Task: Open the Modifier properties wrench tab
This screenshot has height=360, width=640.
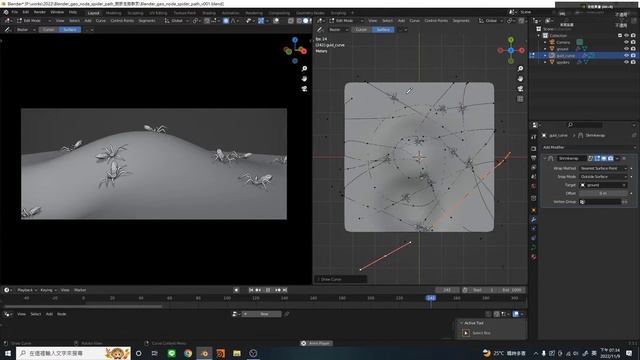Action: (x=533, y=220)
